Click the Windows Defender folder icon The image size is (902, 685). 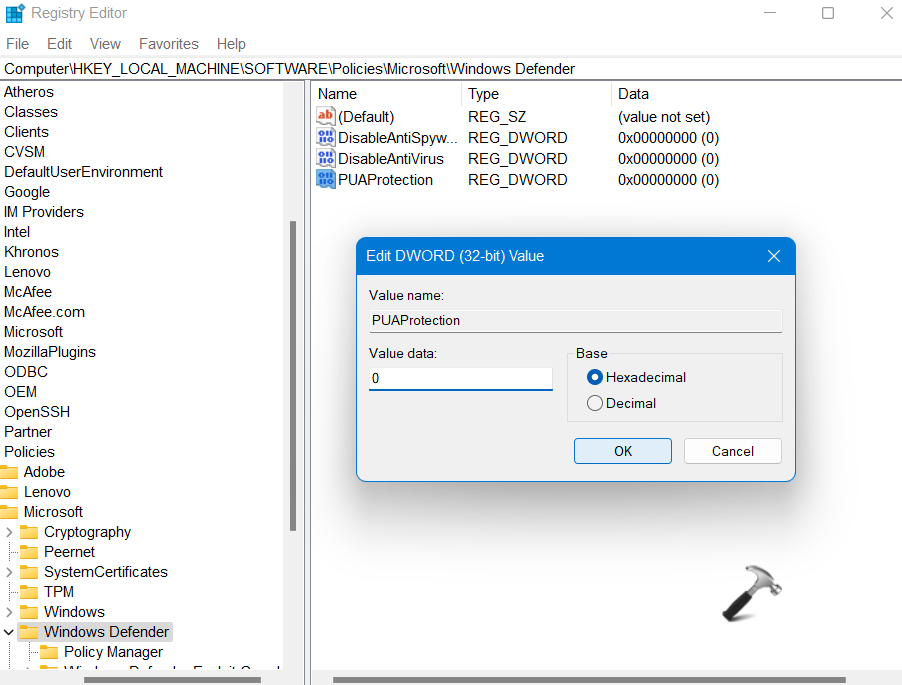(x=29, y=632)
